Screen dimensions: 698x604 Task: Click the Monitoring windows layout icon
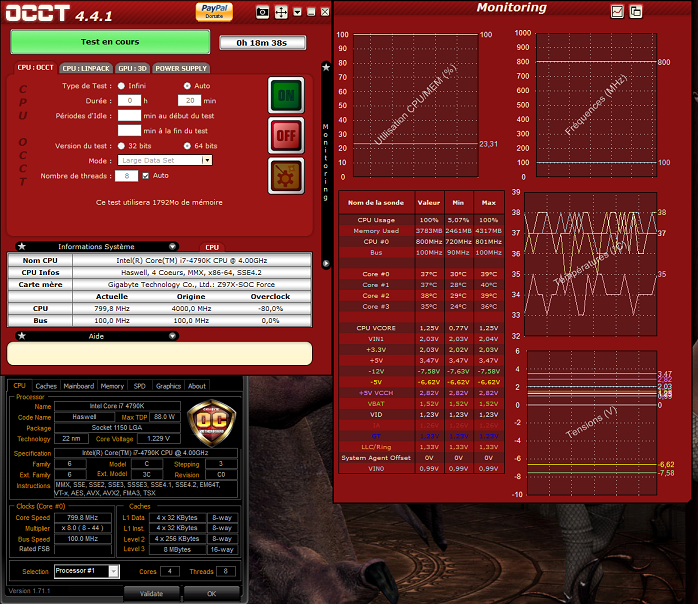(636, 12)
